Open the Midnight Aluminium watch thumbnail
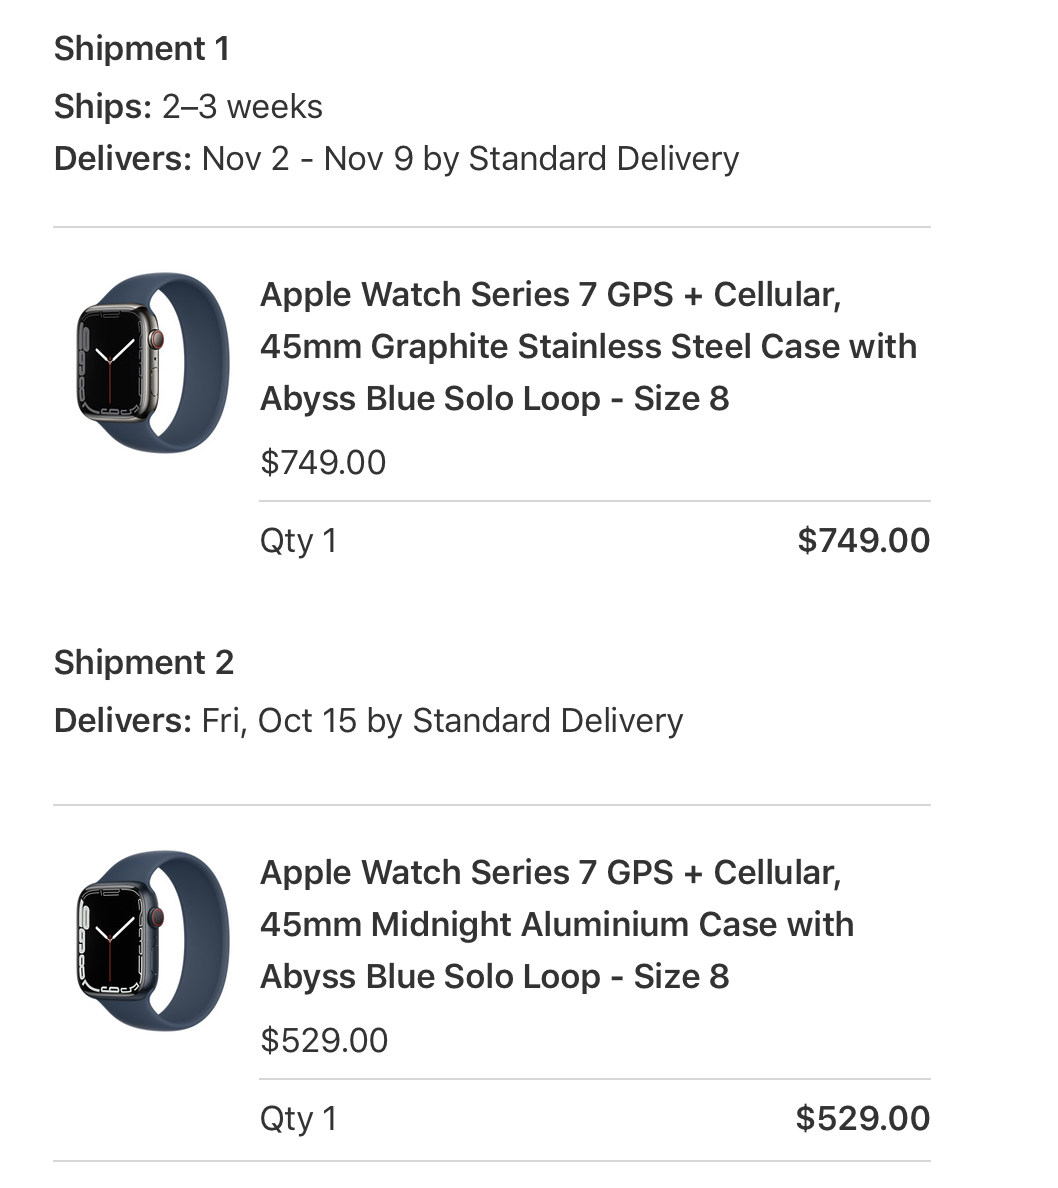This screenshot has height=1188, width=1058. coord(152,940)
